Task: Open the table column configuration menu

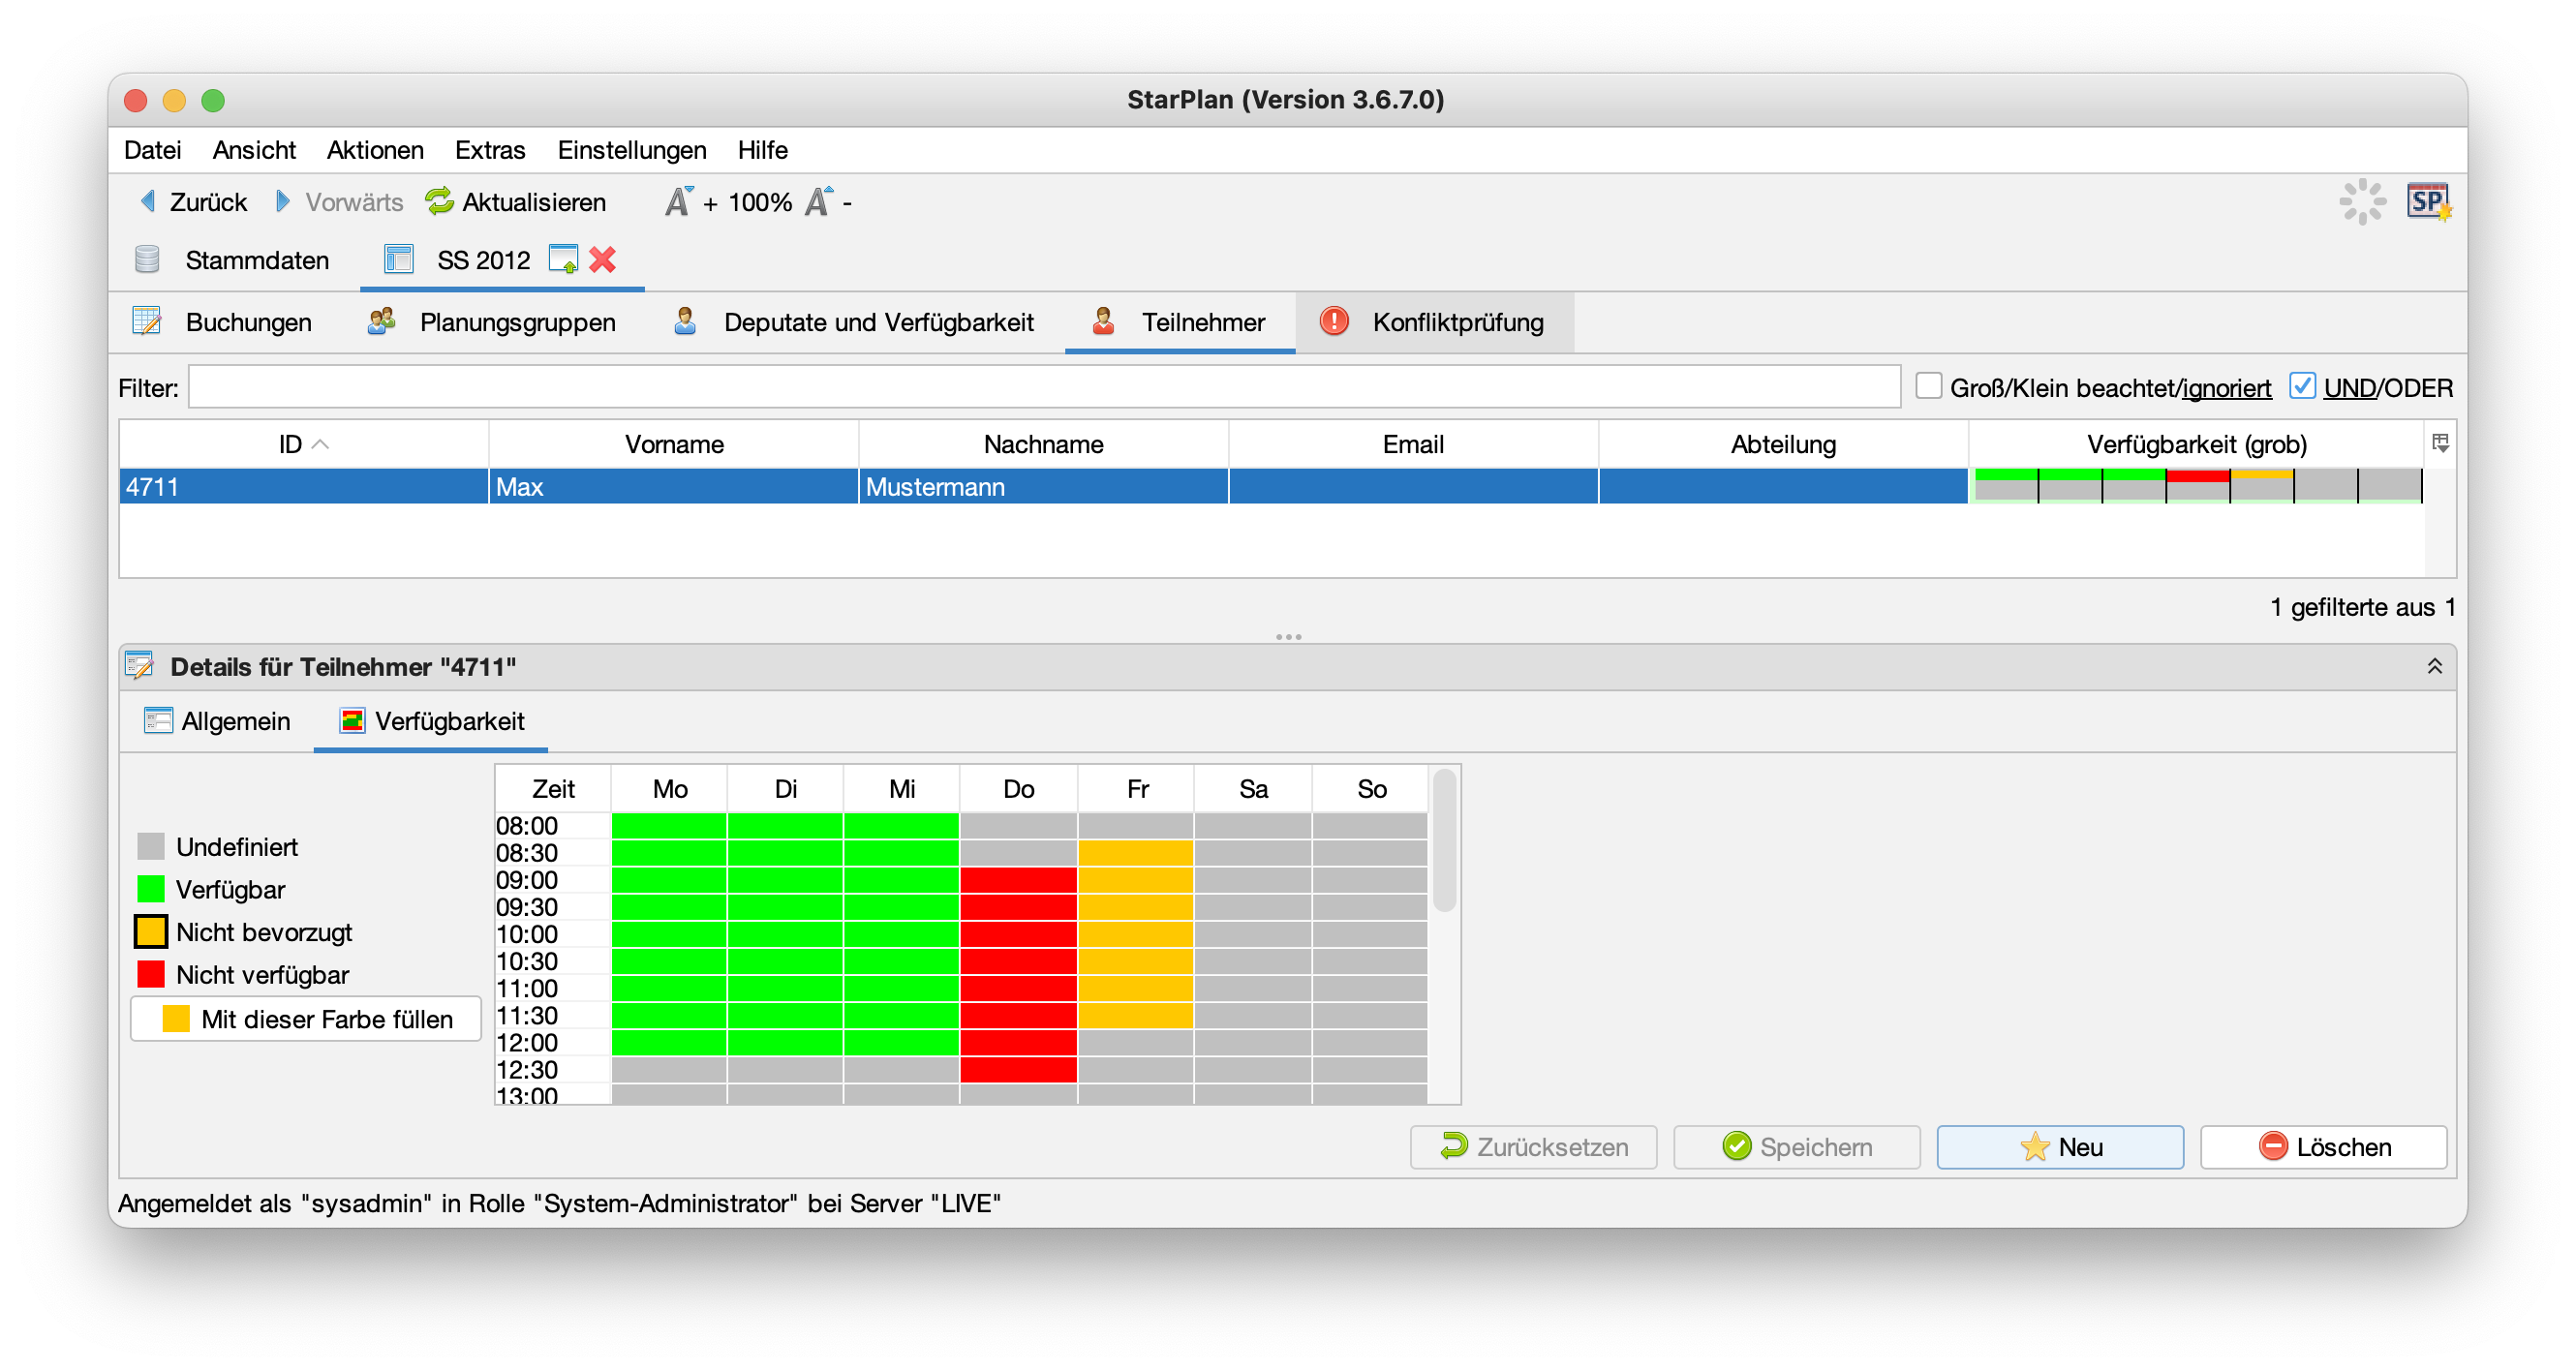Action: pos(2440,443)
